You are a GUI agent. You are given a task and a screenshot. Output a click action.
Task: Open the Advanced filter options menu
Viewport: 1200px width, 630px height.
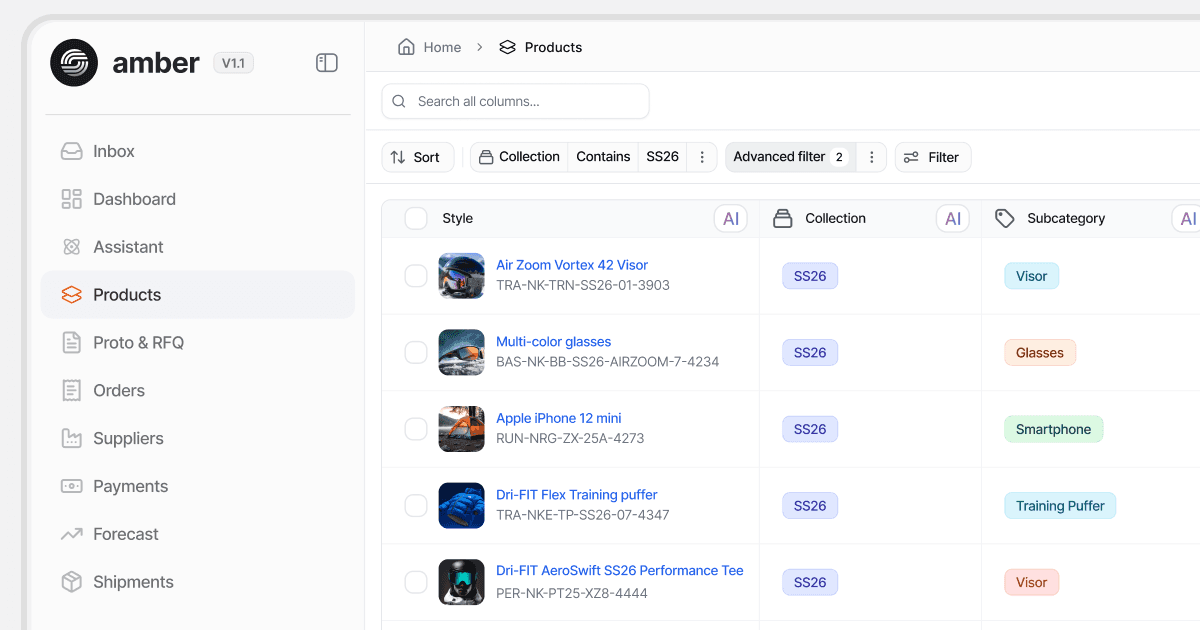coord(872,157)
